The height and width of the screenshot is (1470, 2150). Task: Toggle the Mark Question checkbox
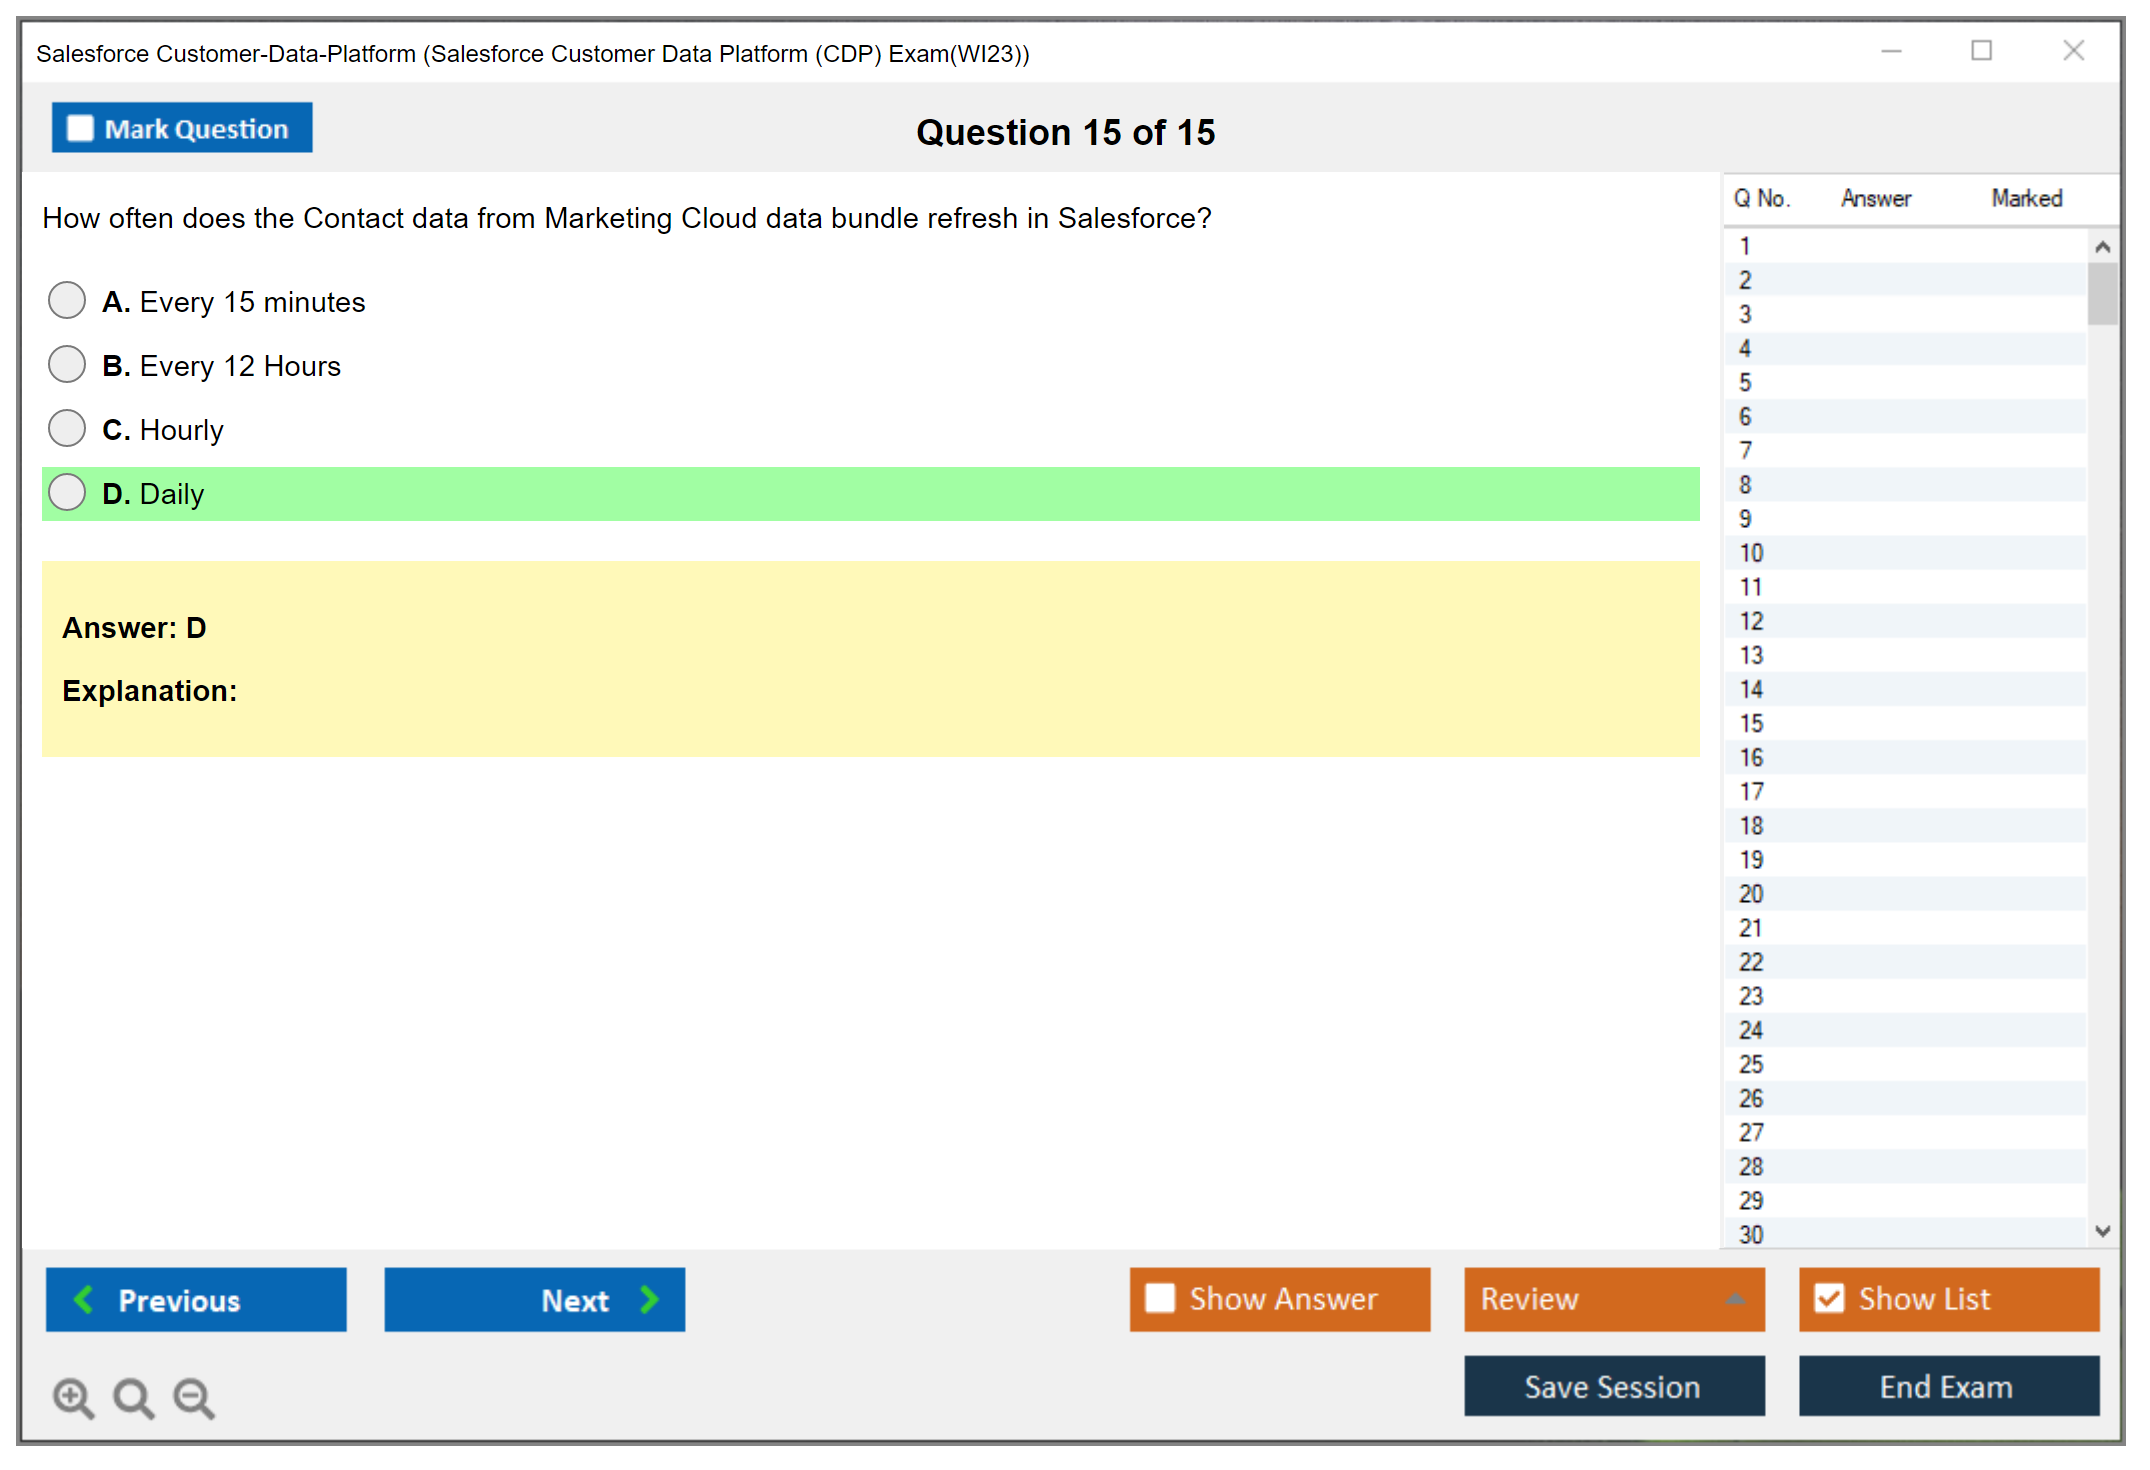(x=80, y=128)
